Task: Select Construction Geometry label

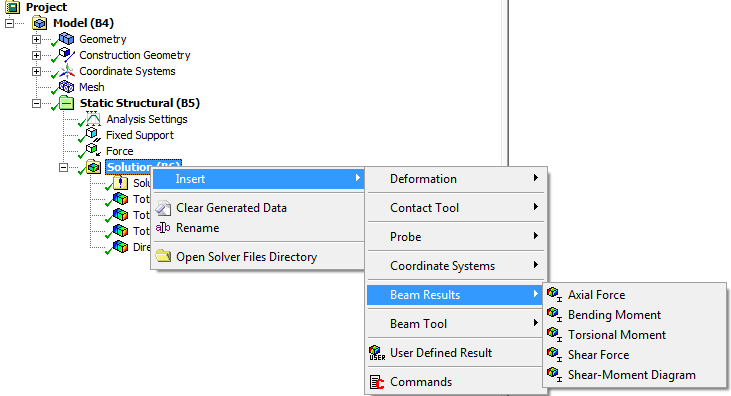Action: coord(135,55)
